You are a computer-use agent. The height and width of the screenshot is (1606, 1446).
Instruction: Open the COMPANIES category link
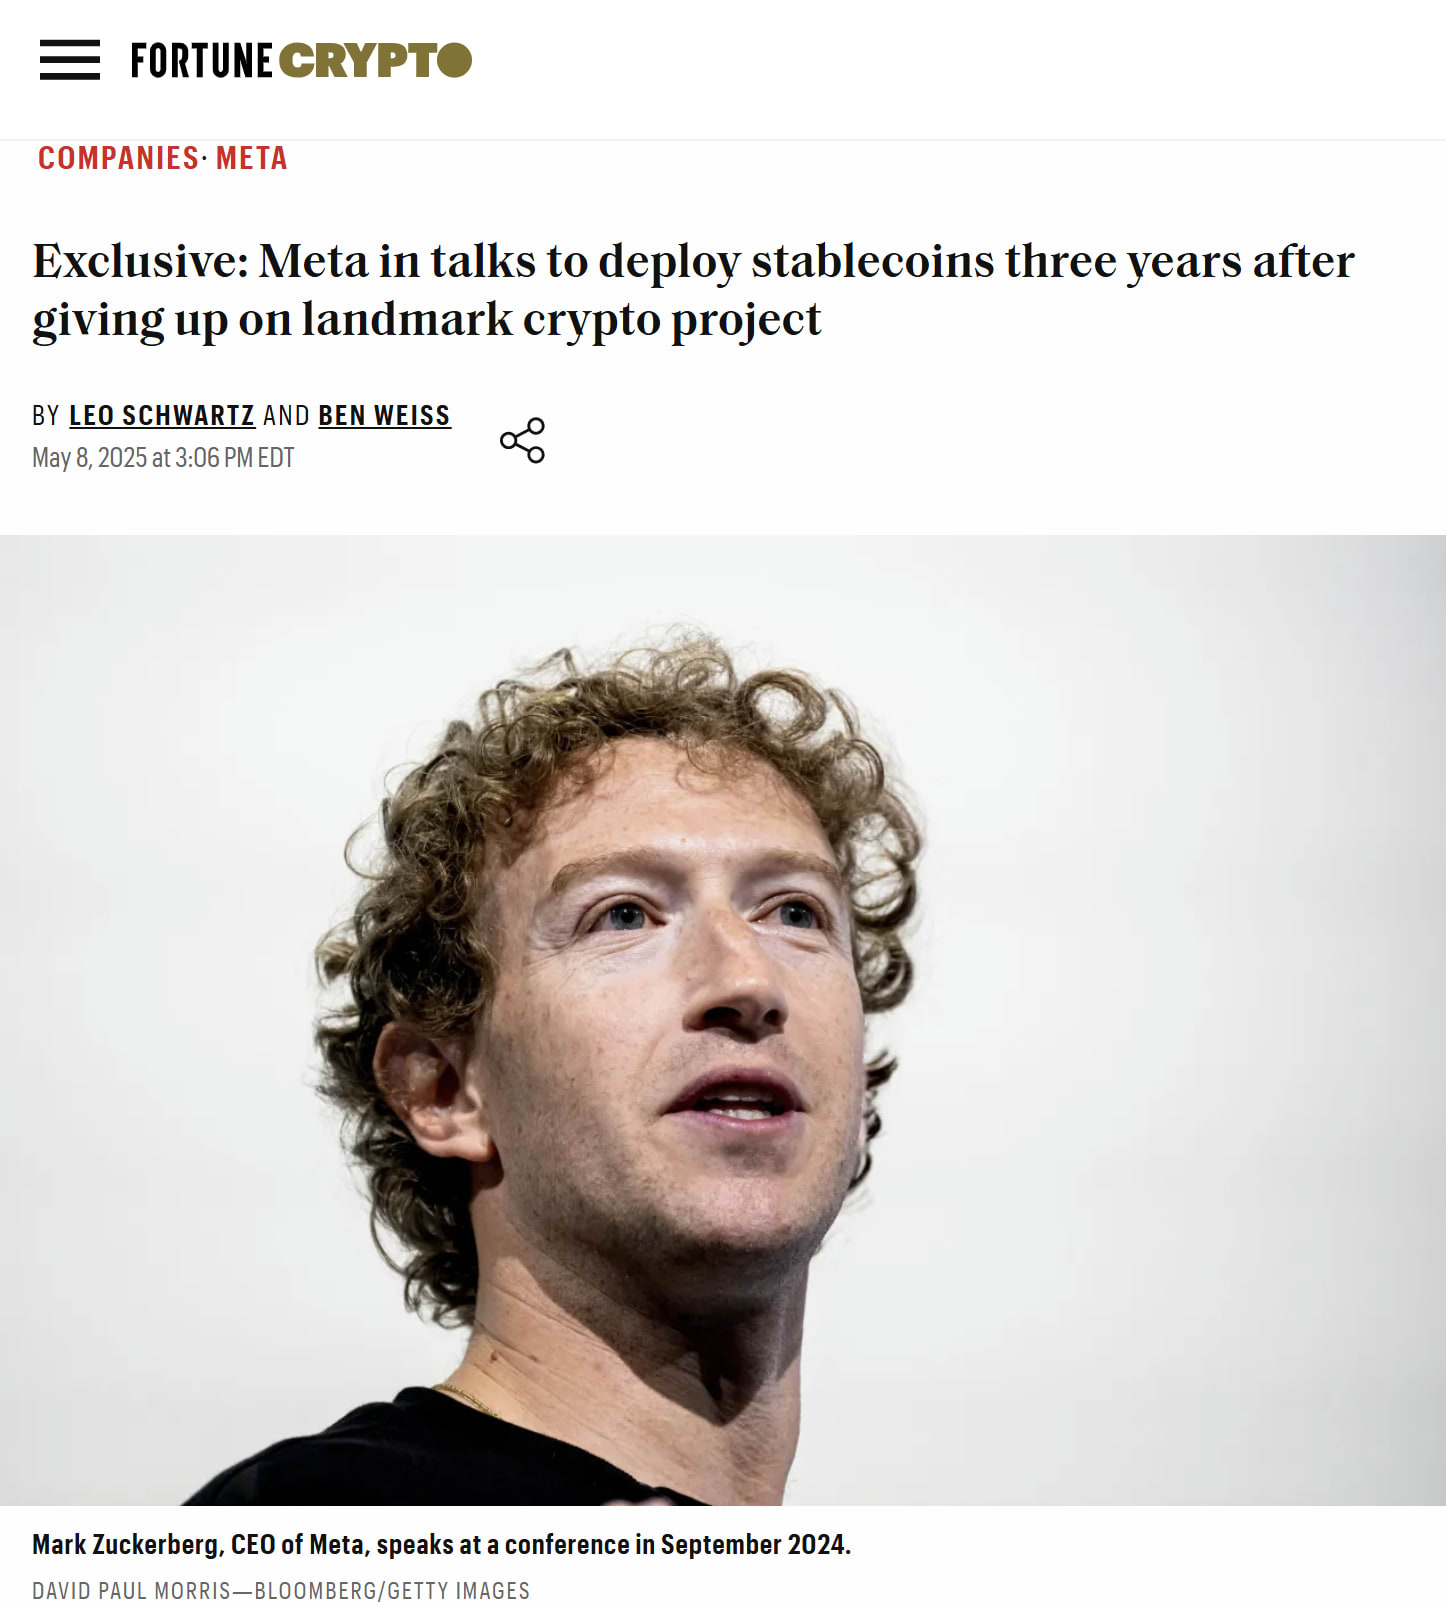coord(118,158)
